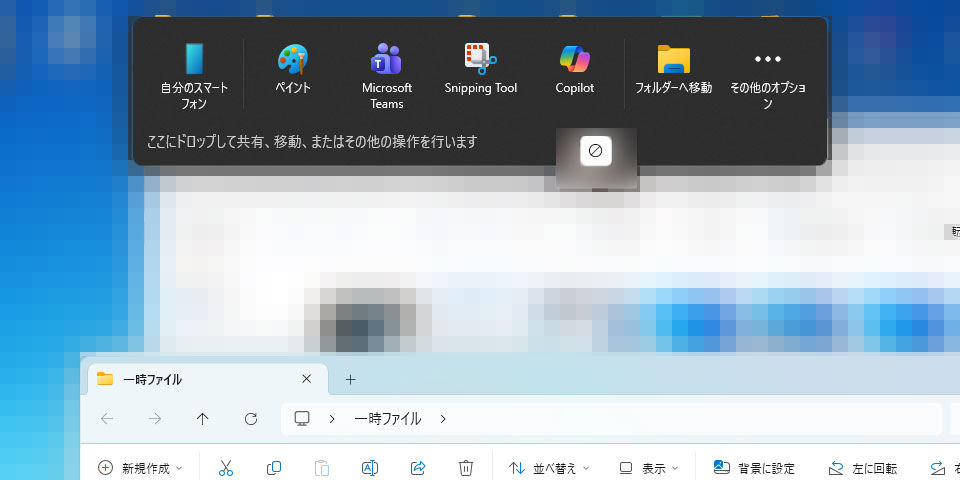Expand the 新規作成 dropdown
Image resolution: width=960 pixels, height=480 pixels.
tap(140, 467)
